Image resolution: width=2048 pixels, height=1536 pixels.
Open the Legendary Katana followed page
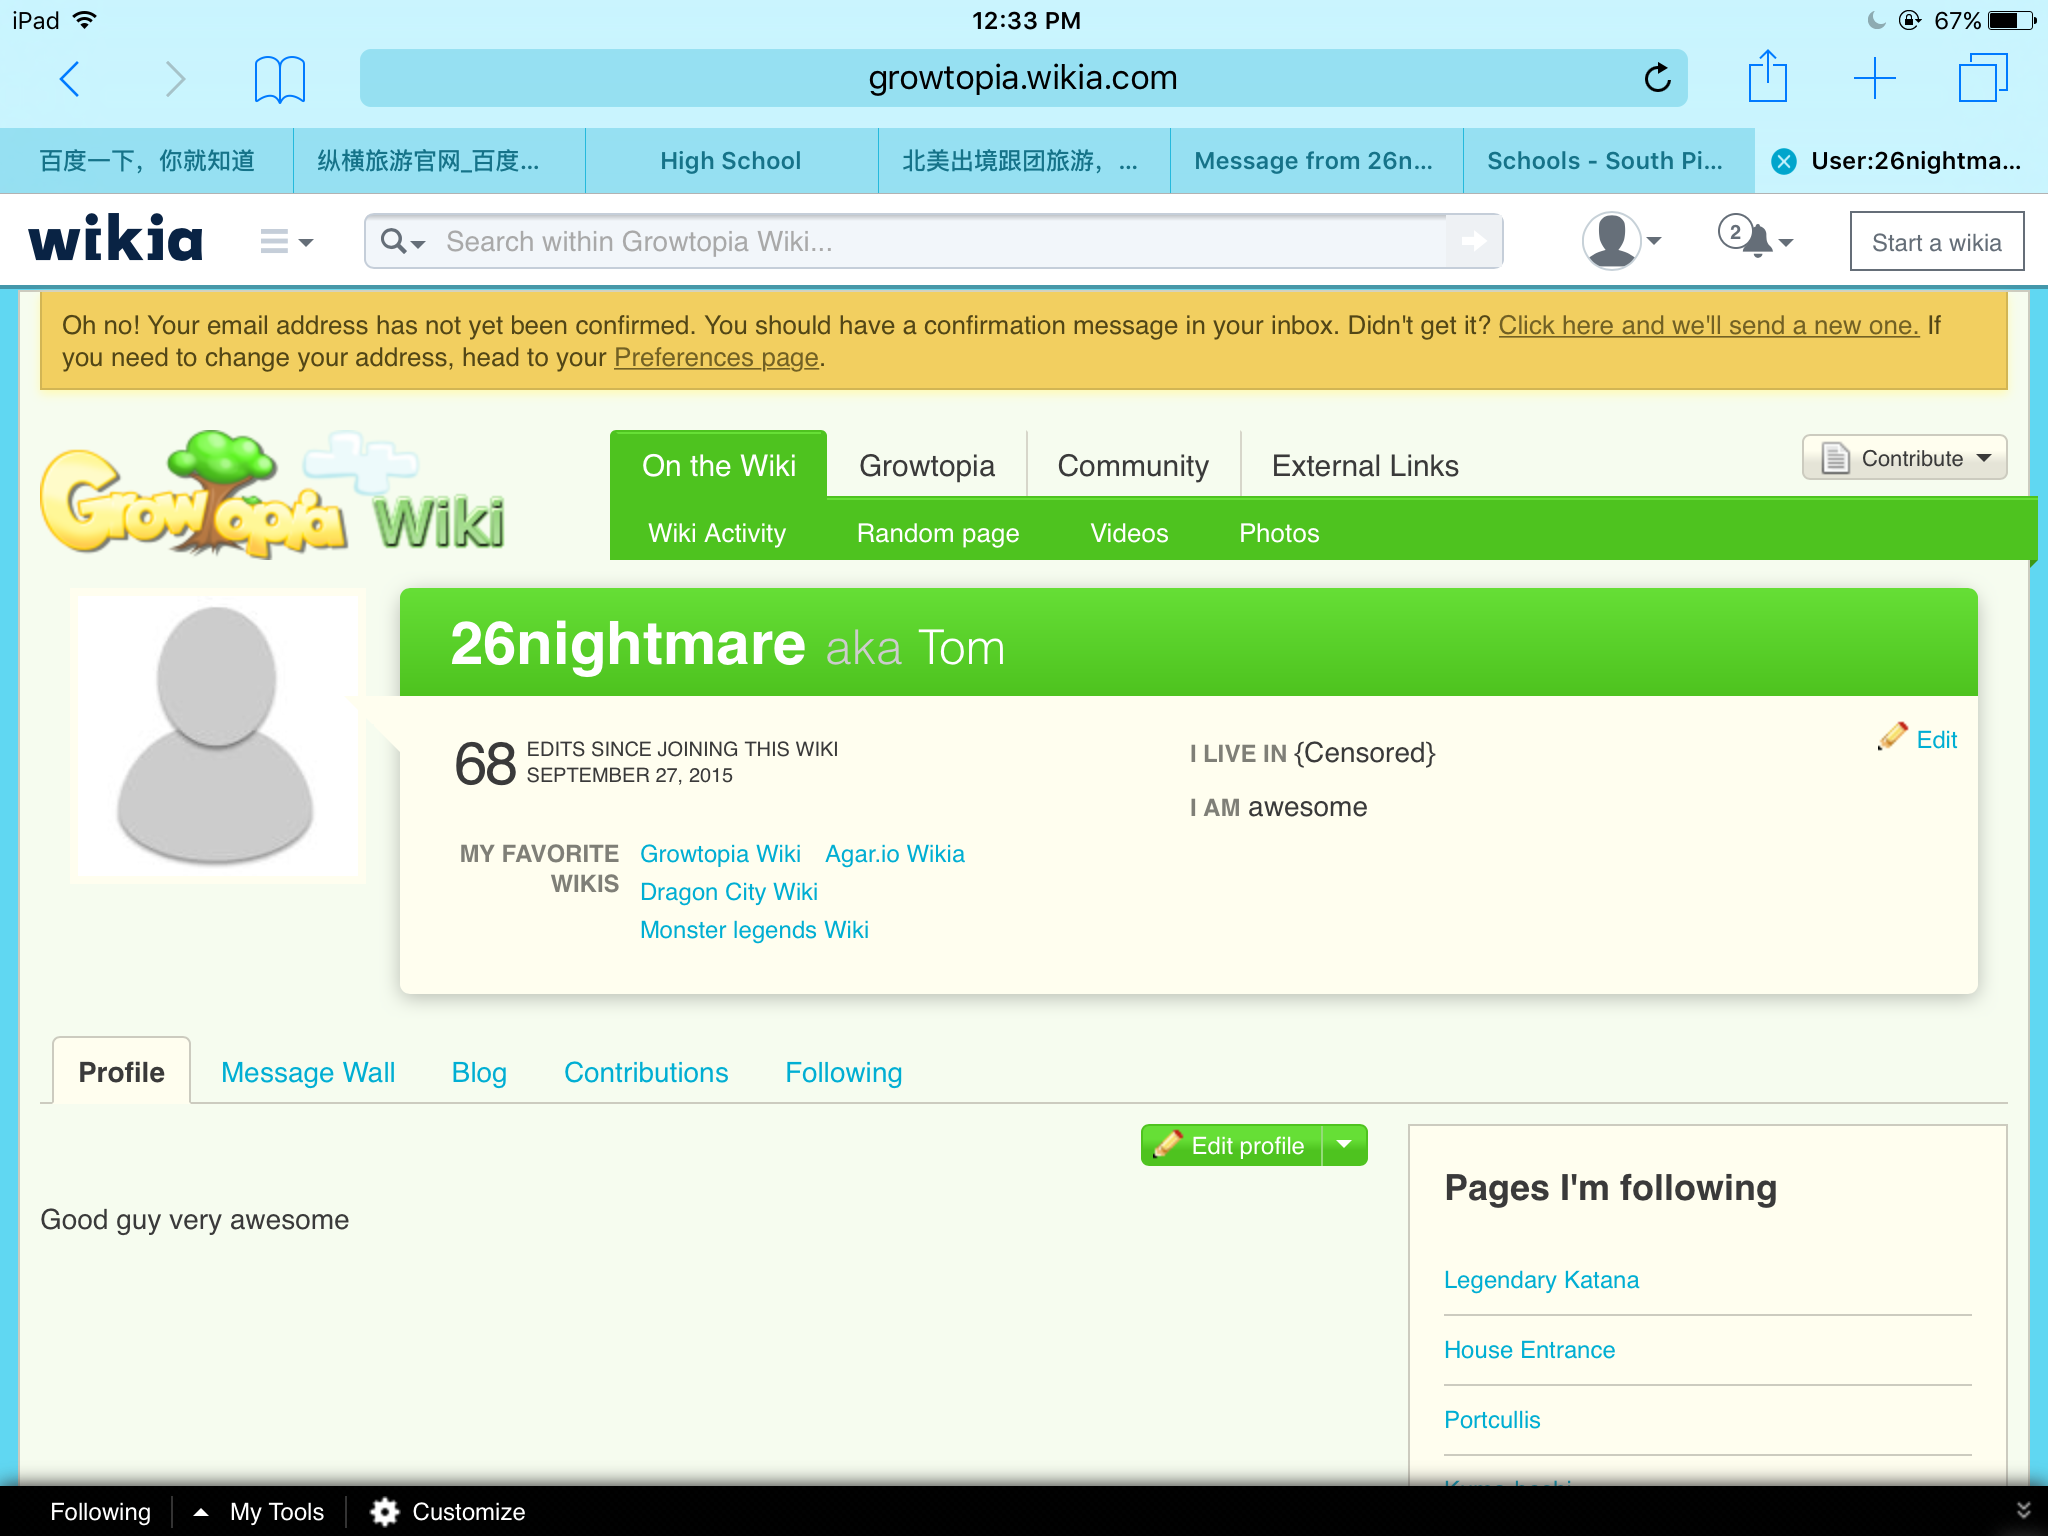[x=1541, y=1280]
